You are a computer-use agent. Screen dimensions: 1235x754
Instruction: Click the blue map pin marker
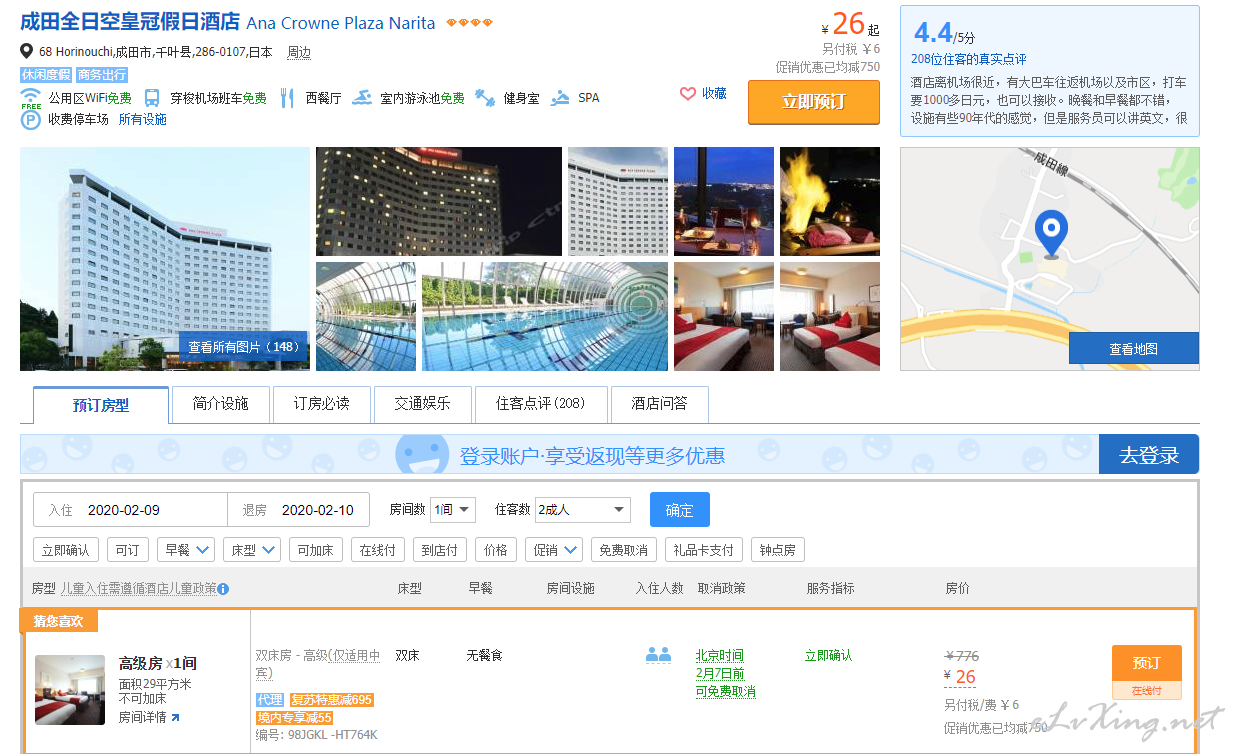click(x=1050, y=233)
